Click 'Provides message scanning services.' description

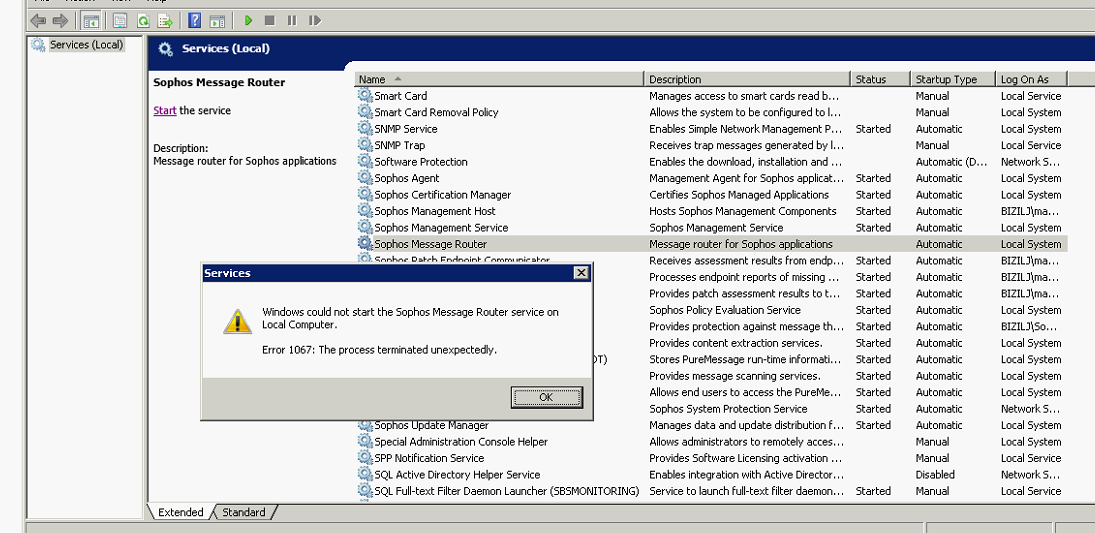[x=735, y=376]
